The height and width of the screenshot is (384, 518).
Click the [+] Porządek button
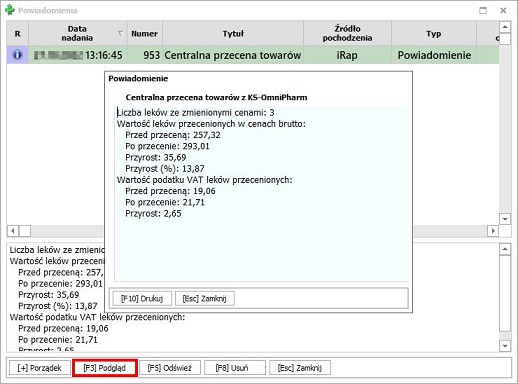[39, 368]
